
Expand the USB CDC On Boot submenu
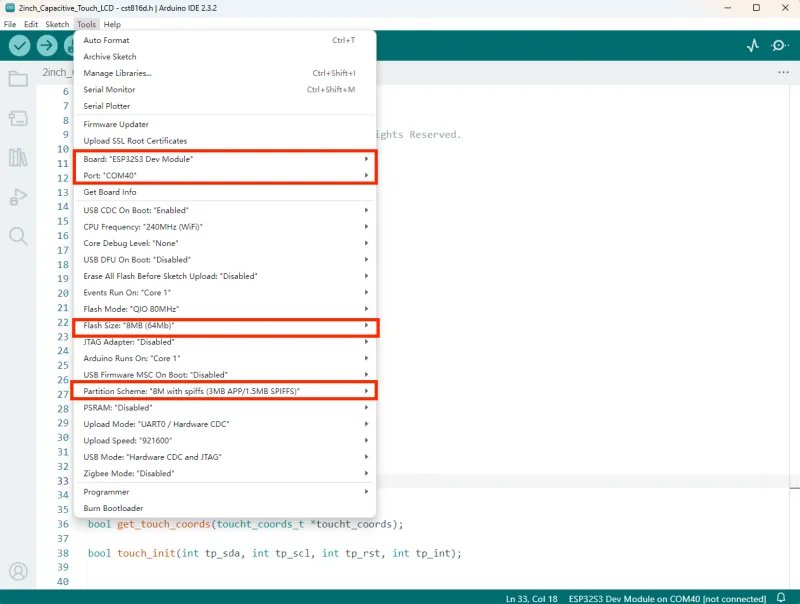point(224,210)
